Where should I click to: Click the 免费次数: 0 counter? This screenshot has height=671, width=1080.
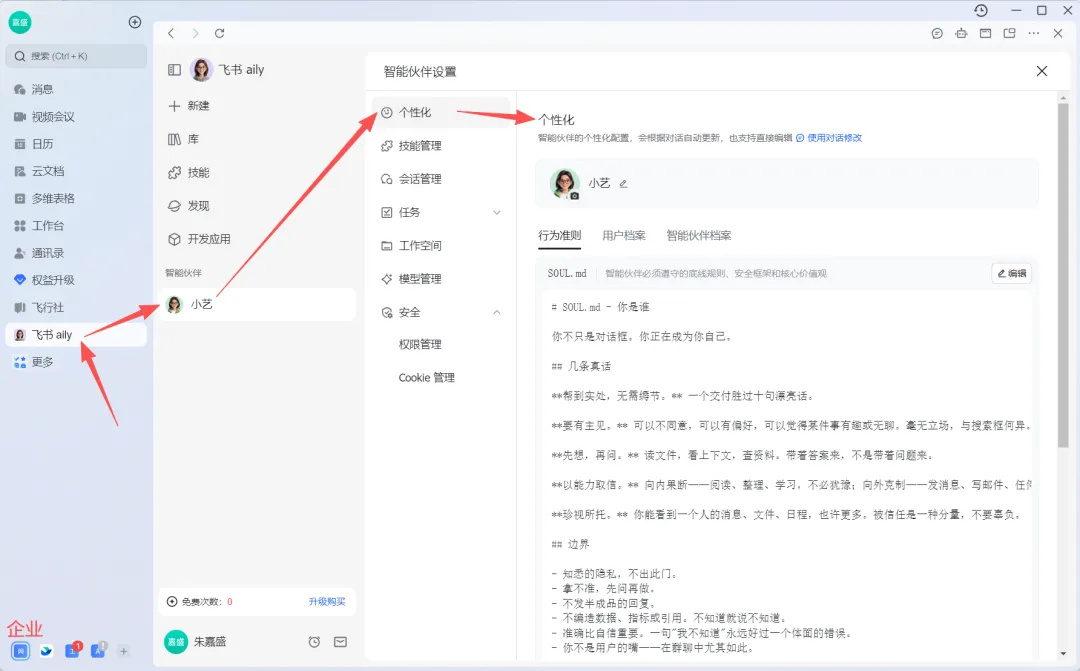200,601
